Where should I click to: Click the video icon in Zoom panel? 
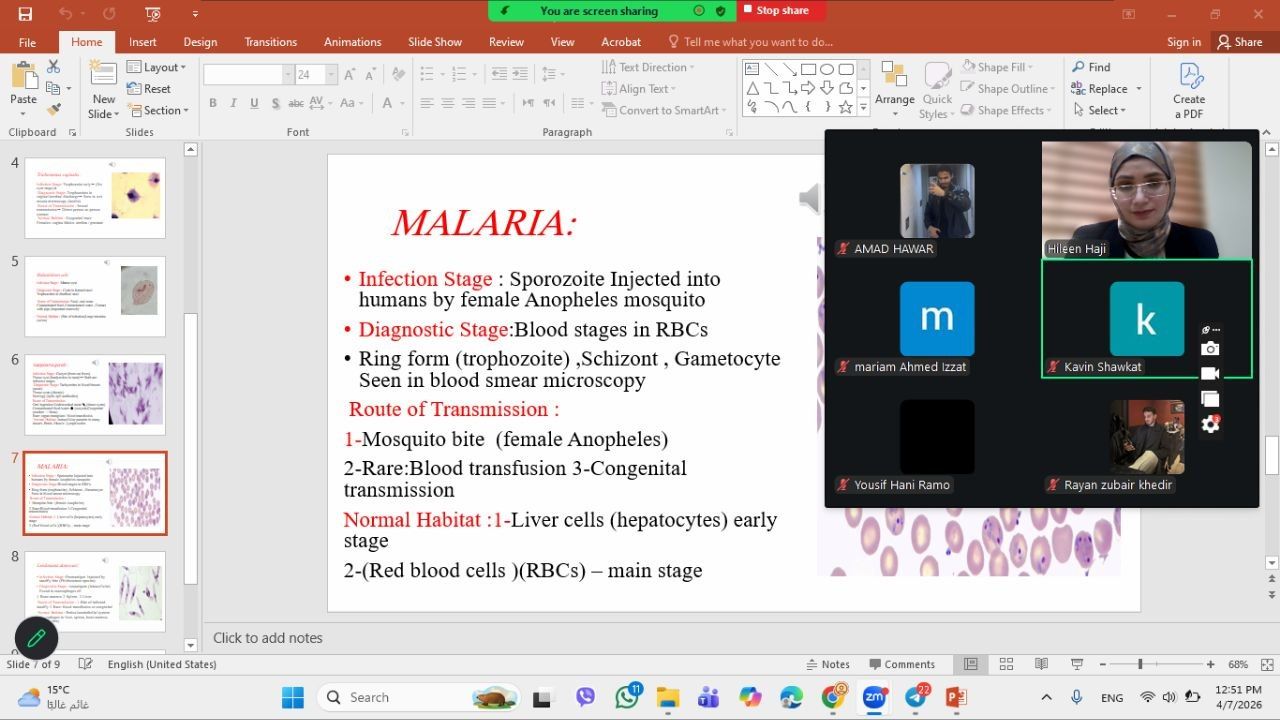tap(1210, 374)
